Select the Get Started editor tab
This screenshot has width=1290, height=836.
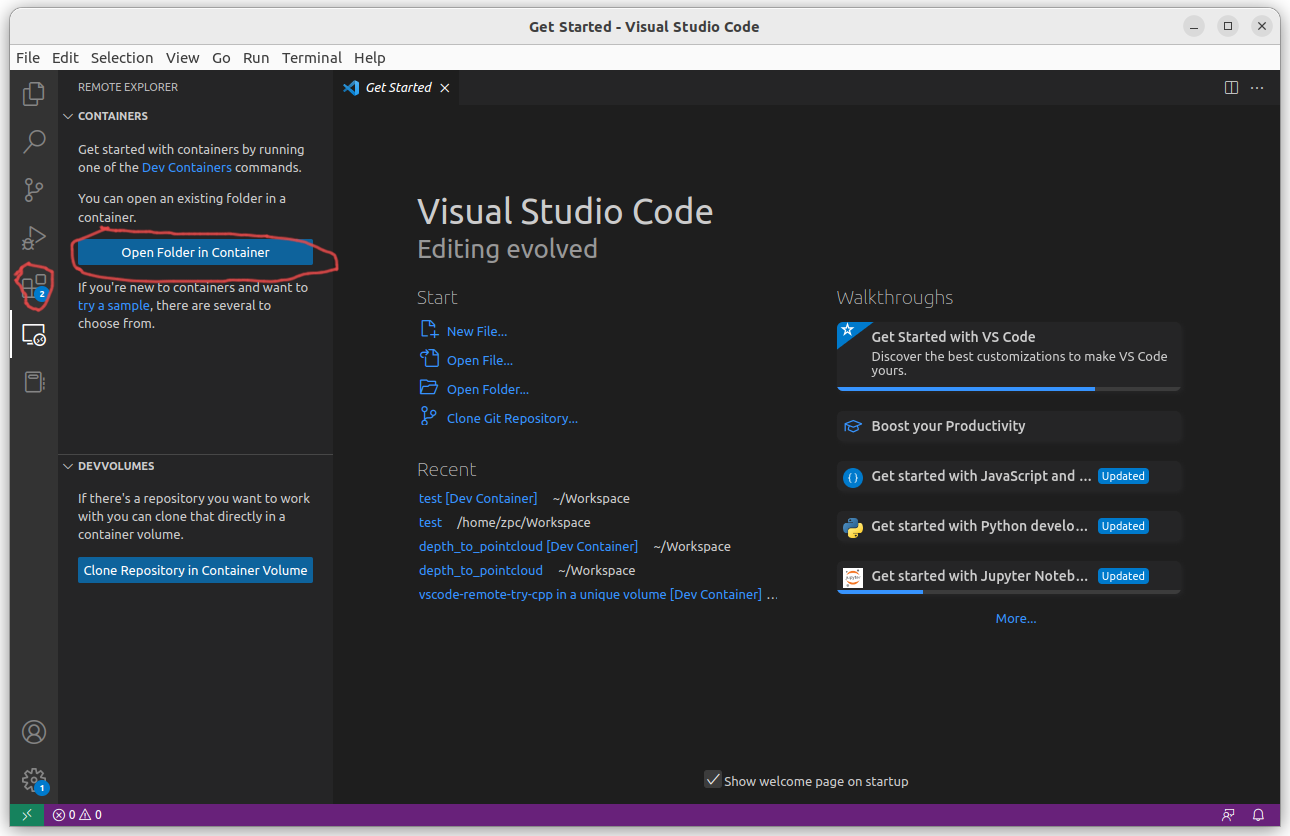[397, 88]
